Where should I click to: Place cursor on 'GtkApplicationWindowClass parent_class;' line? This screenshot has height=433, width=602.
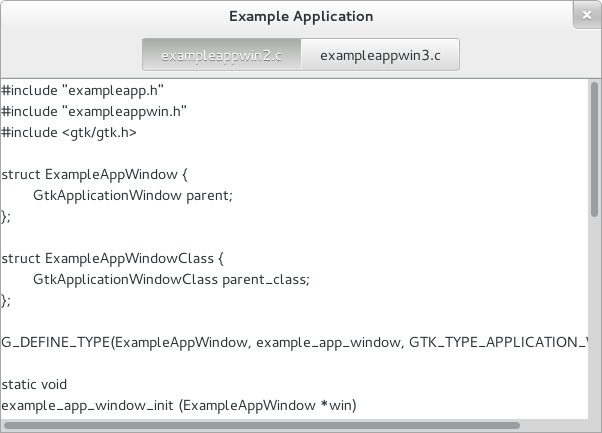[x=172, y=279]
